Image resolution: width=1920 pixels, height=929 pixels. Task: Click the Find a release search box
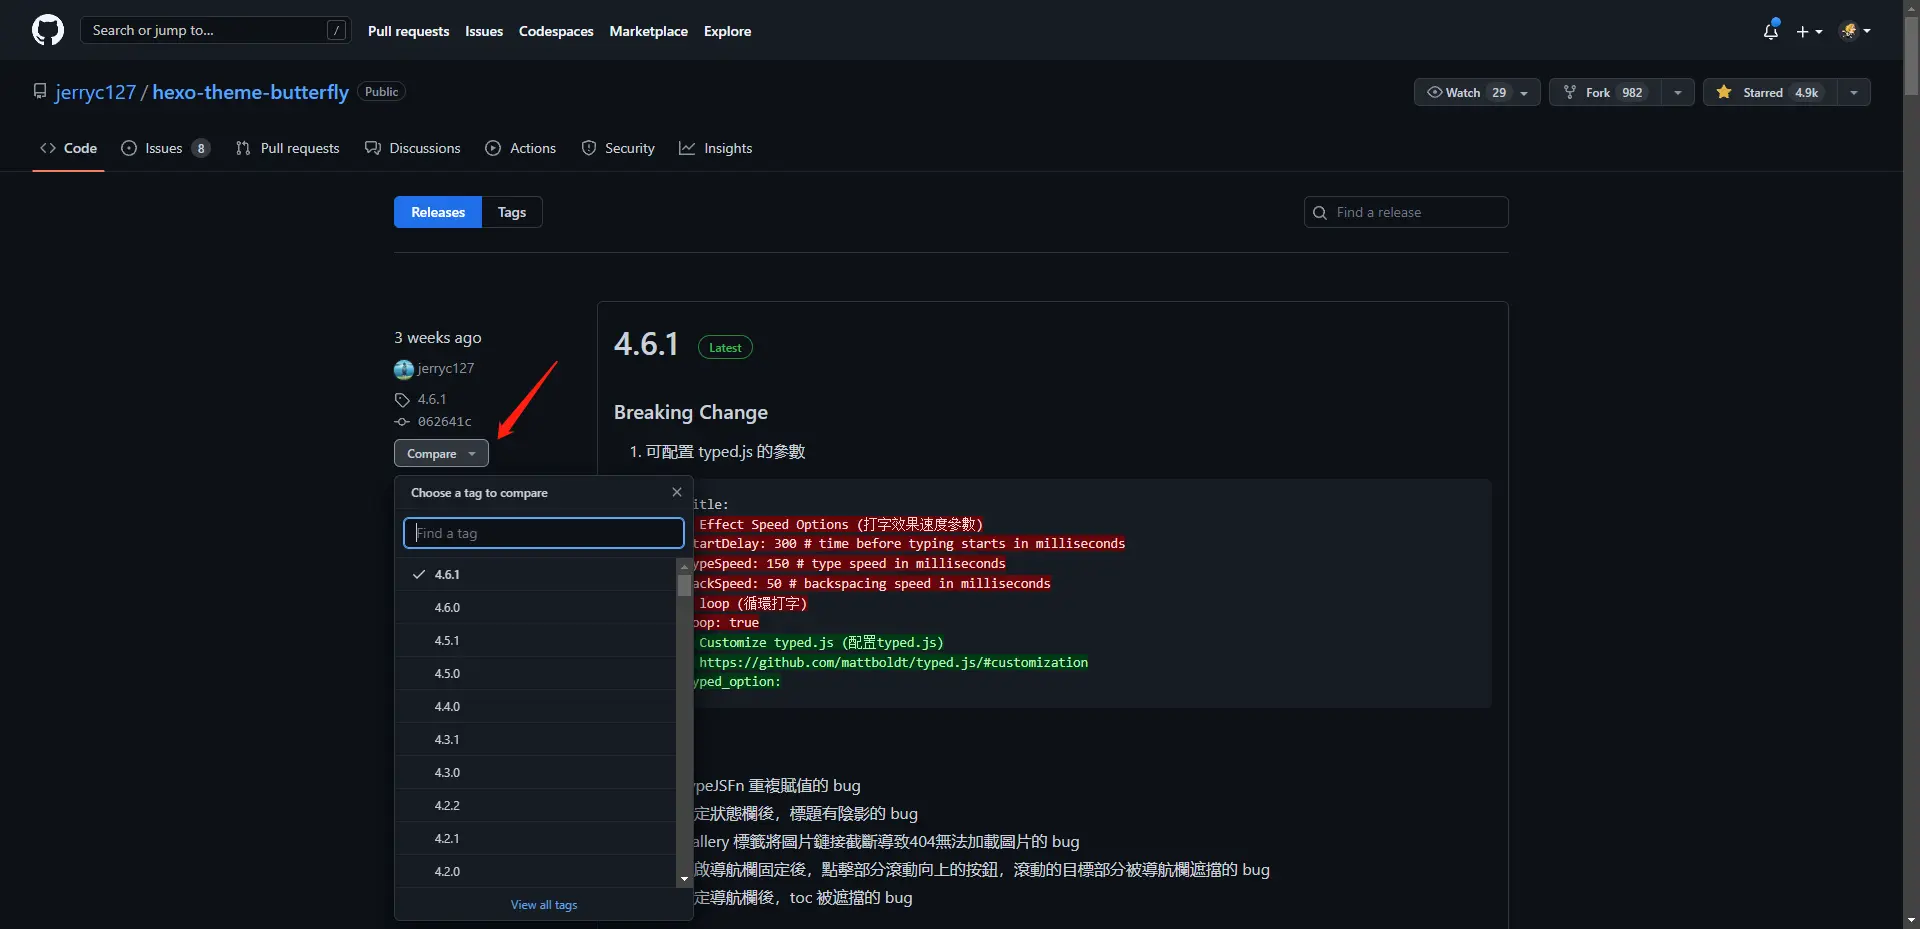(x=1406, y=212)
